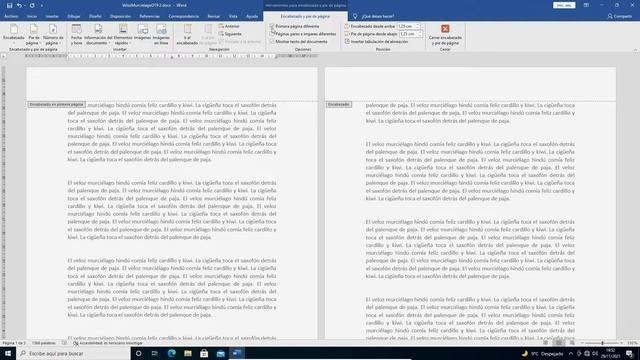Open the Archivo menu
Viewport: 640px width, 360px height.
click(x=11, y=16)
